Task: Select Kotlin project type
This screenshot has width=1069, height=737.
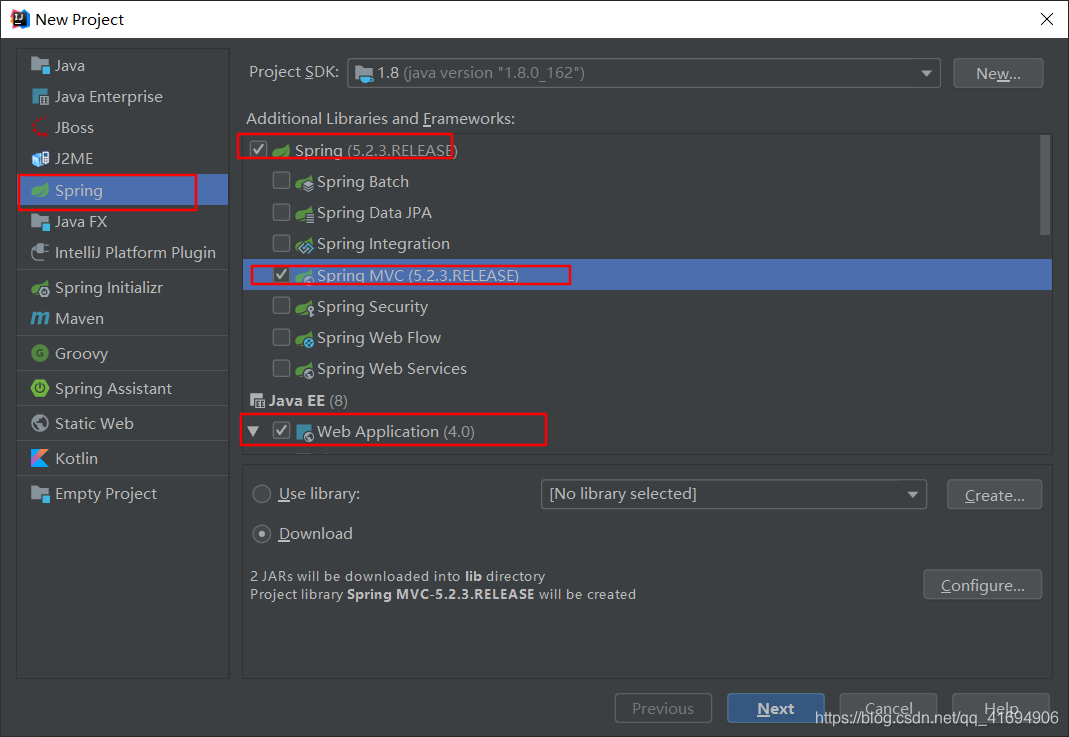Action: point(123,458)
